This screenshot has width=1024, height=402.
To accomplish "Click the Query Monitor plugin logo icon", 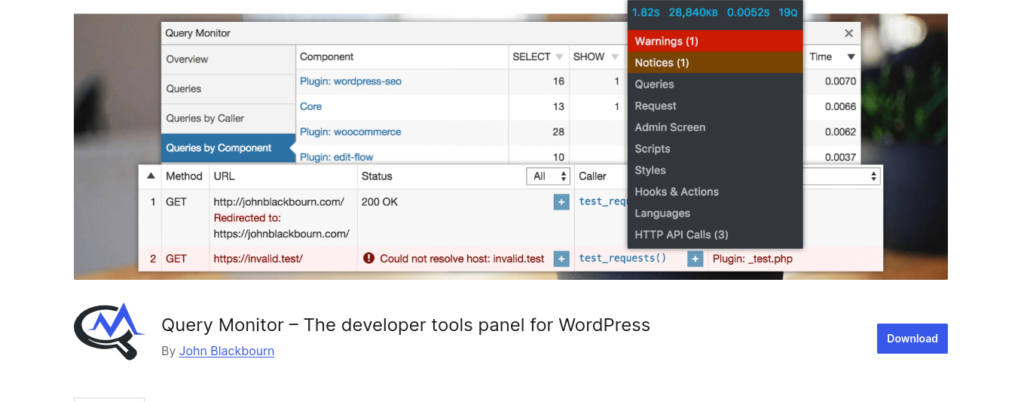I will click(109, 331).
